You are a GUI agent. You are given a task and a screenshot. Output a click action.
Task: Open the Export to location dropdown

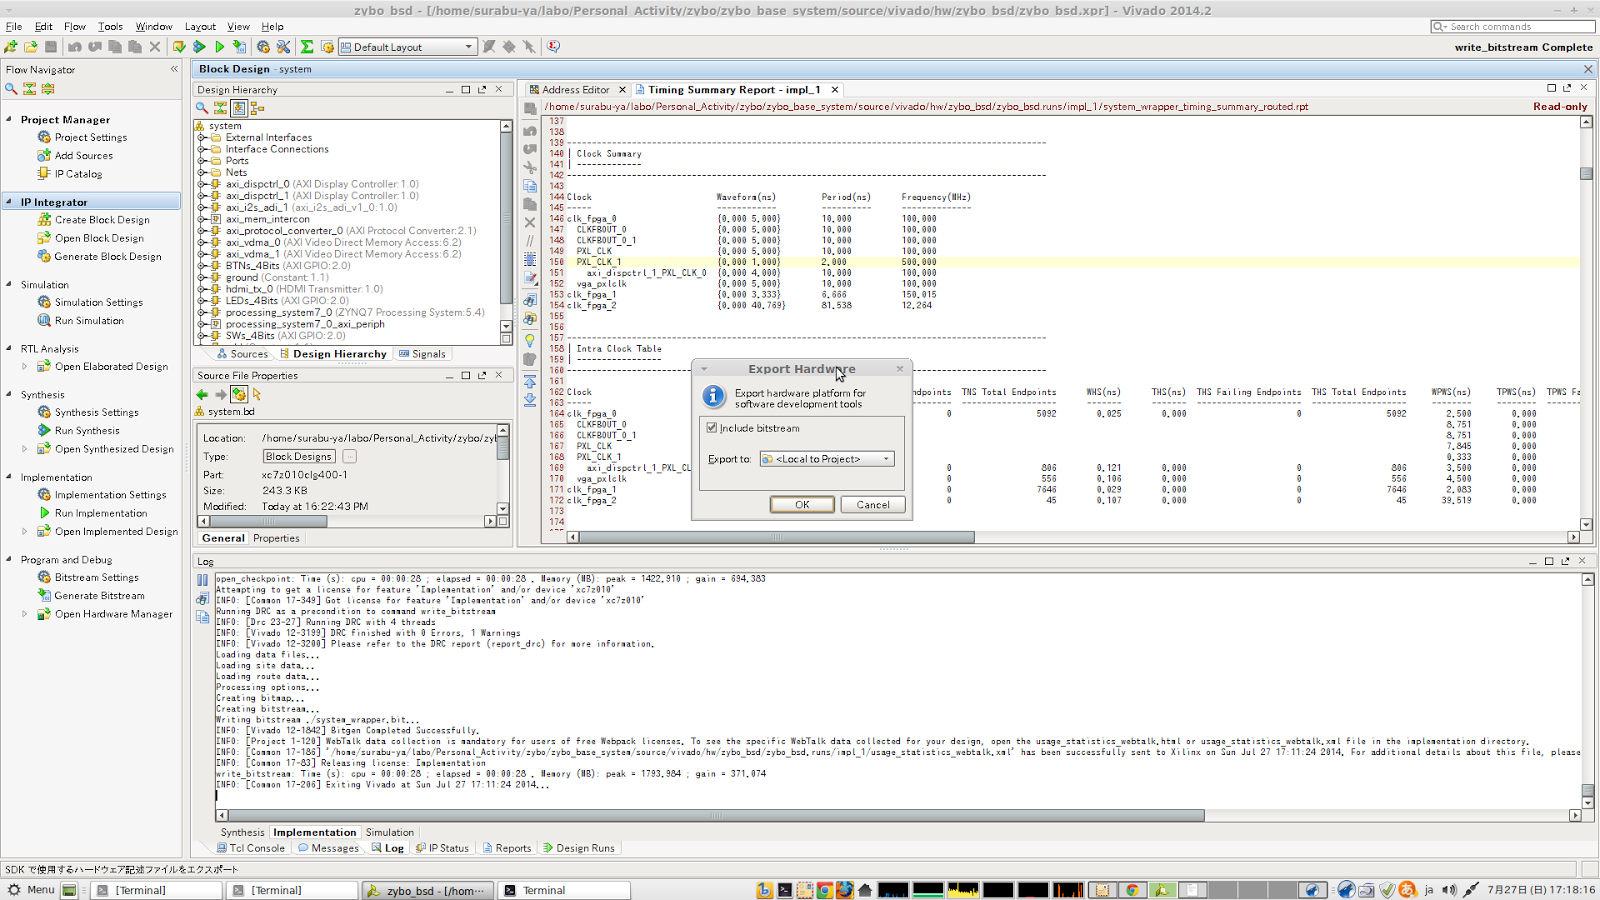826,459
